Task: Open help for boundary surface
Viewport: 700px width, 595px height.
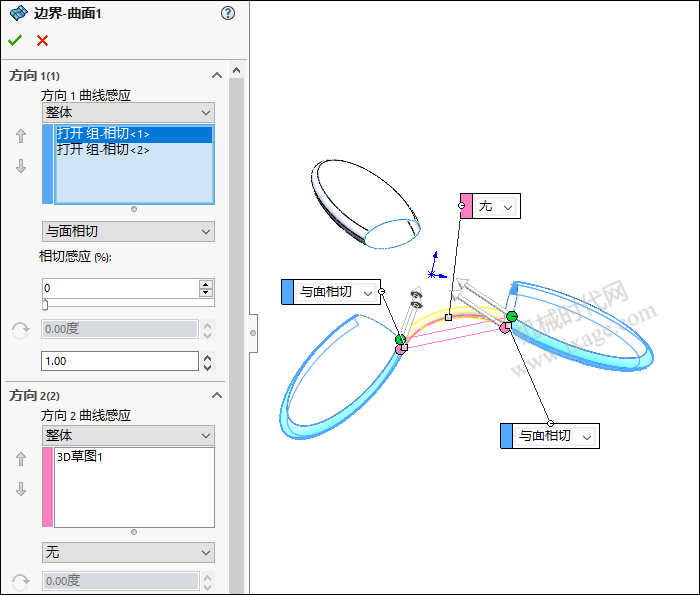Action: tap(228, 13)
